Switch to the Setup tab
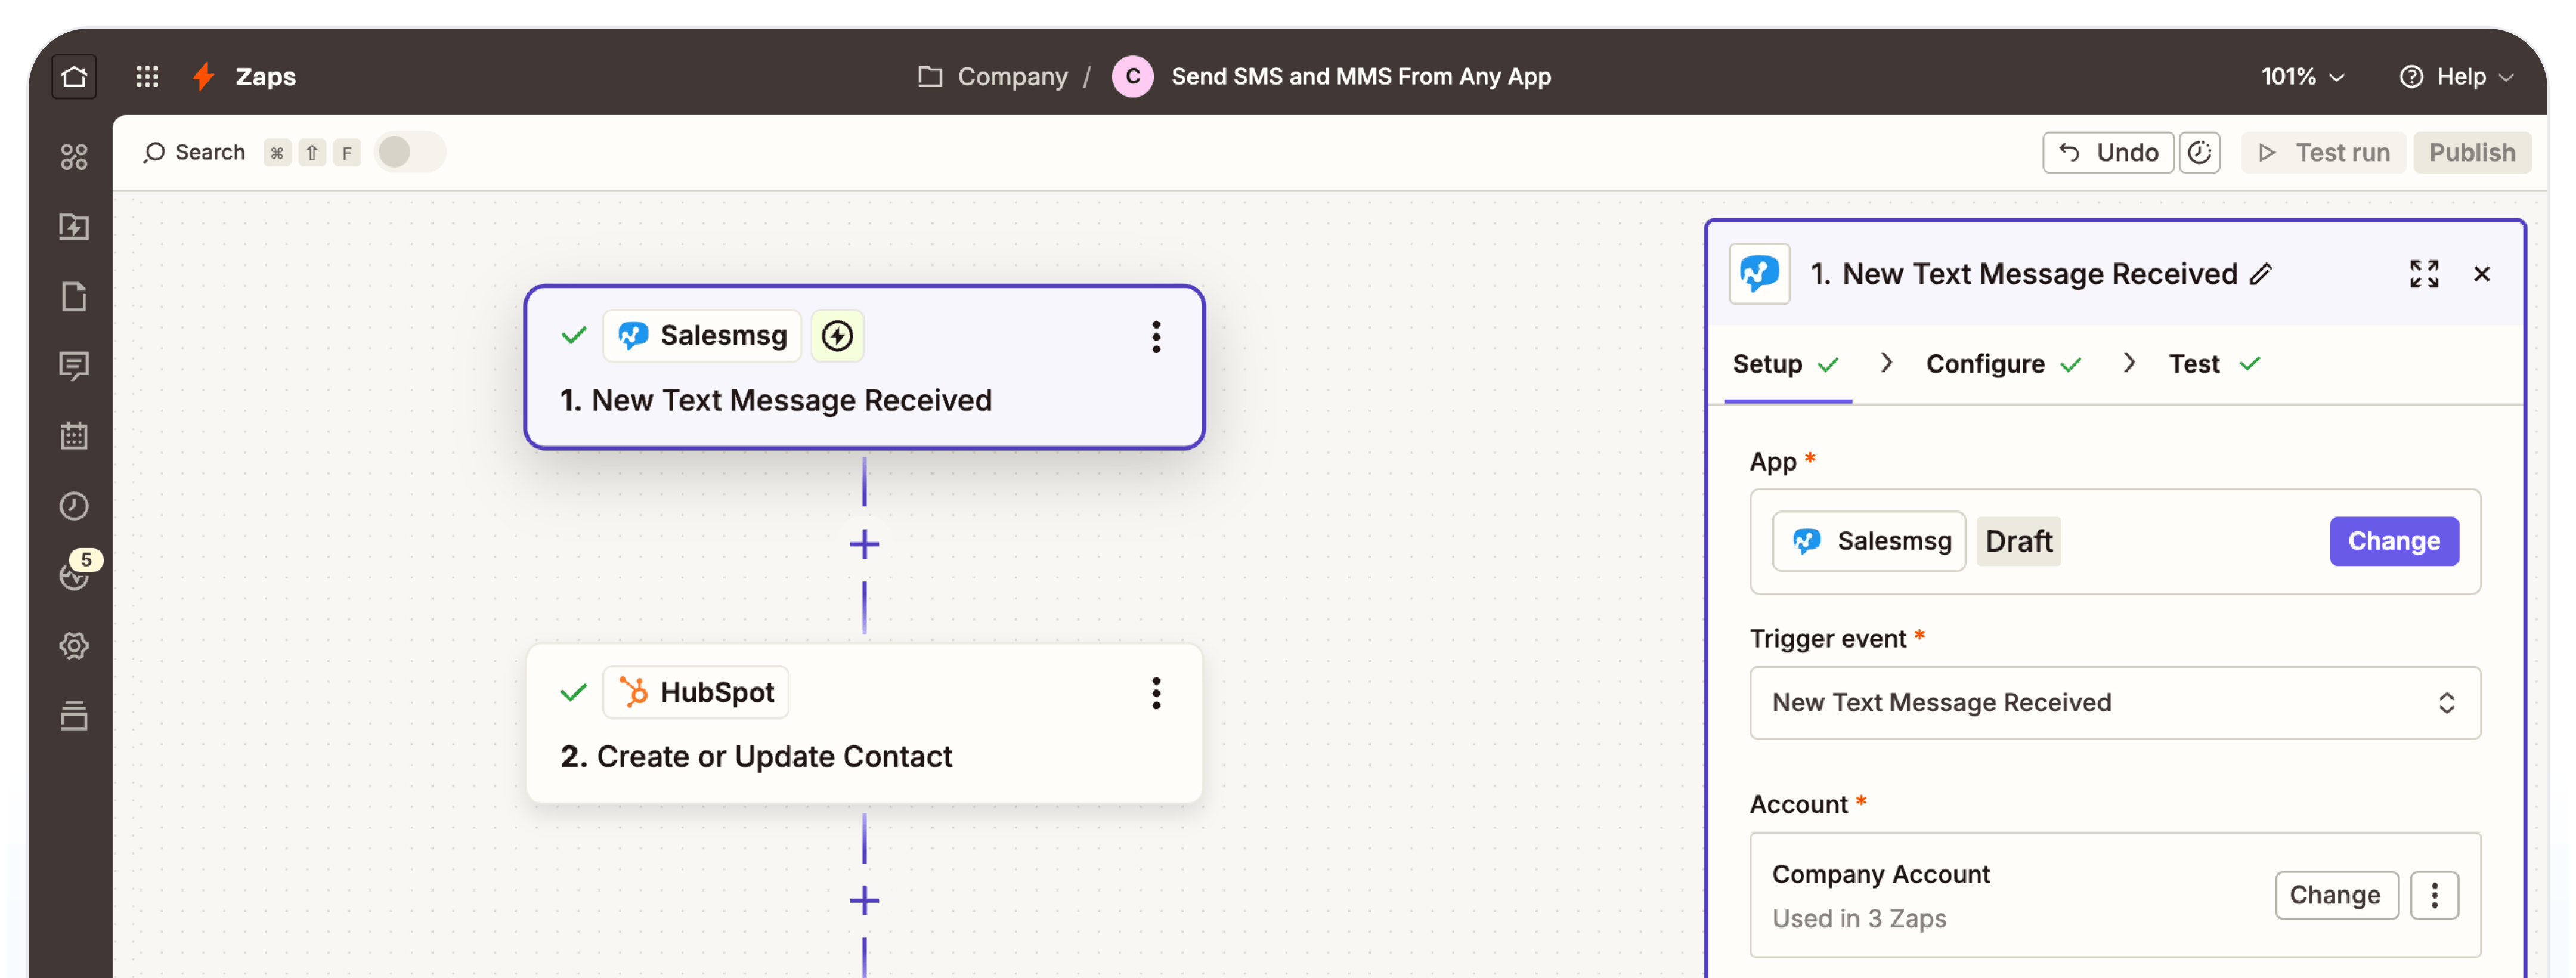The height and width of the screenshot is (978, 2576). pyautogui.click(x=1786, y=364)
